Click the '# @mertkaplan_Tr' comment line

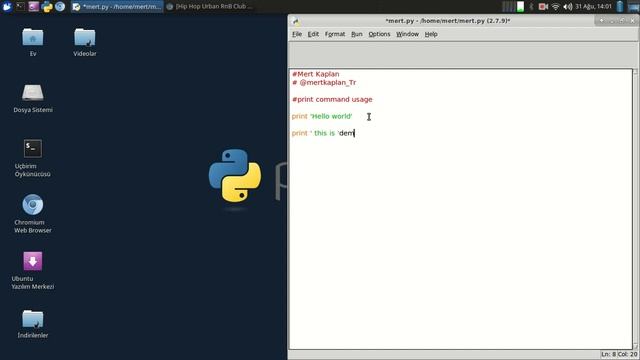click(x=324, y=82)
